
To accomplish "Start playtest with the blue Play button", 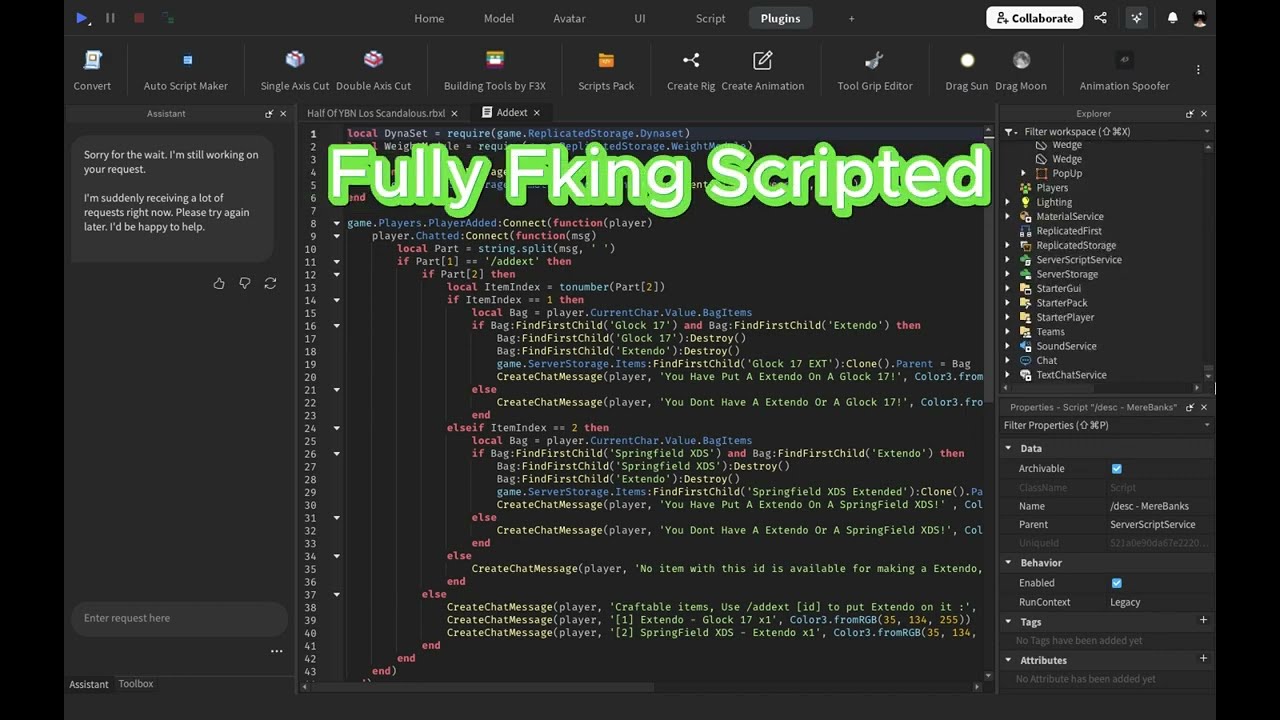I will (x=82, y=18).
